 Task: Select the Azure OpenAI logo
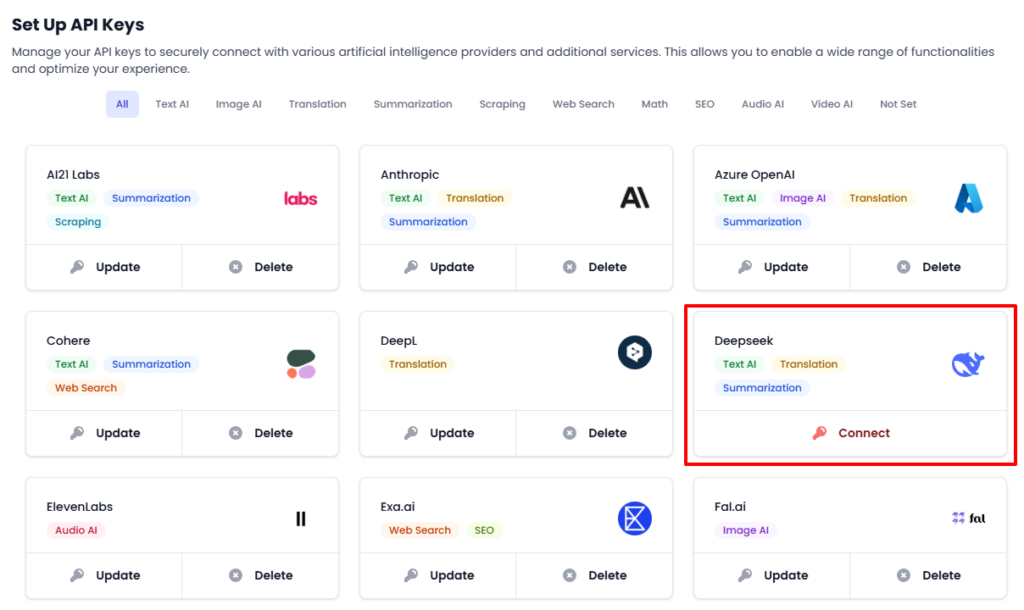coord(969,197)
